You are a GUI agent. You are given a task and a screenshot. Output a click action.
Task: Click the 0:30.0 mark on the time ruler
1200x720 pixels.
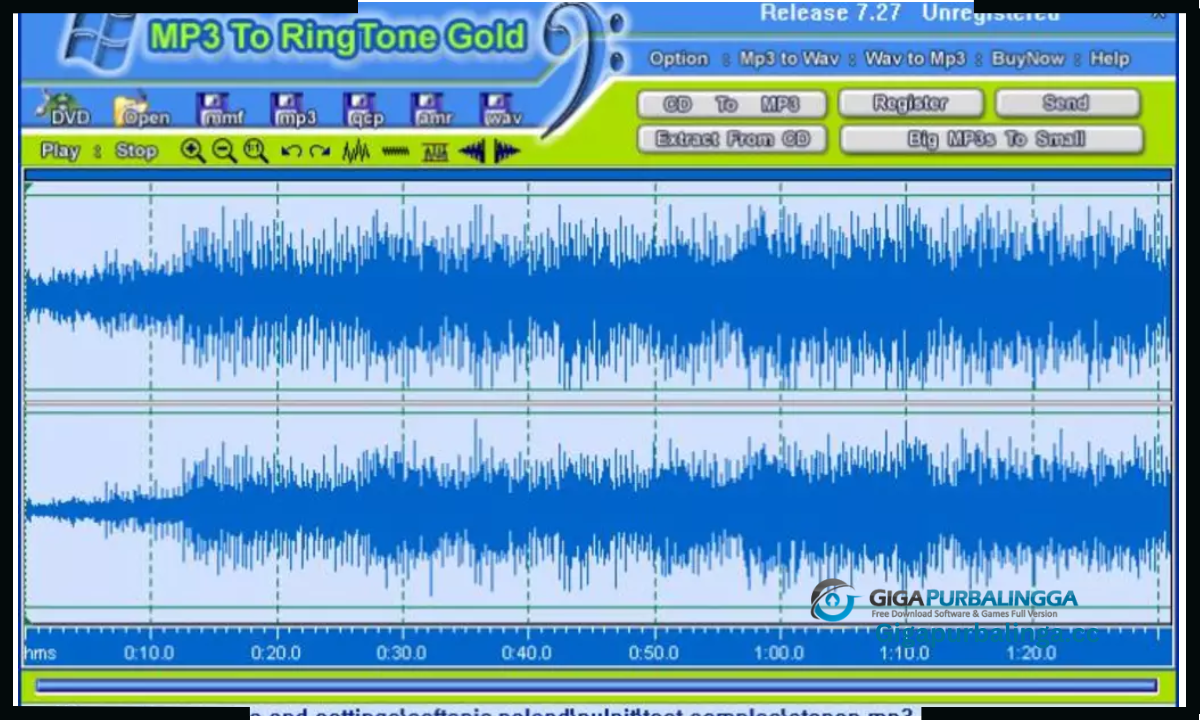pos(401,653)
